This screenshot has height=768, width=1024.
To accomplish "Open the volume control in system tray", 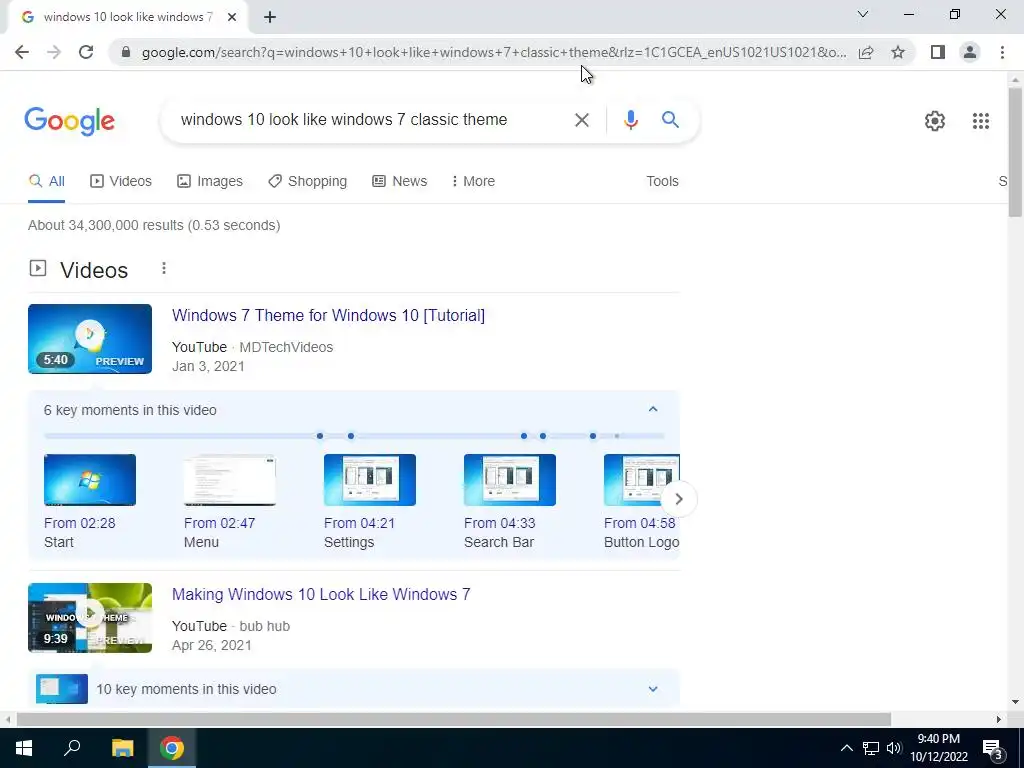I will coord(894,748).
